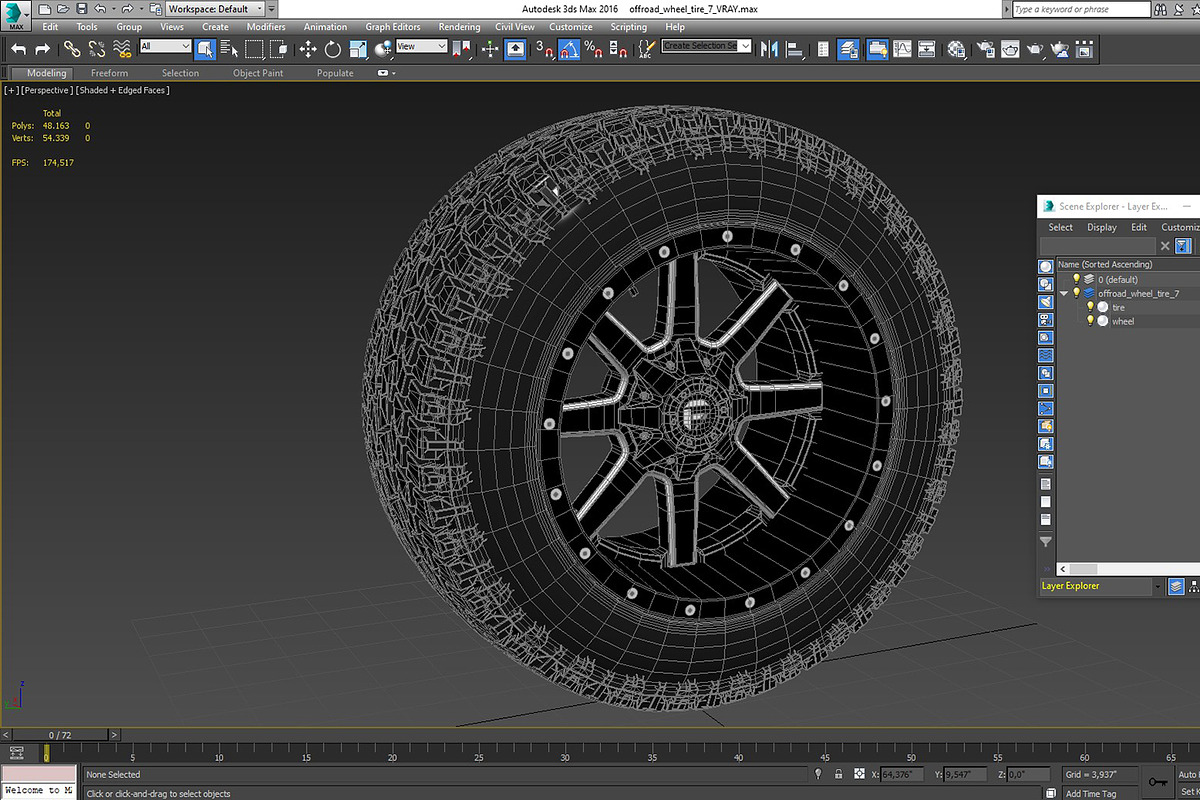Open Workspace: Default dropdown

tap(215, 9)
